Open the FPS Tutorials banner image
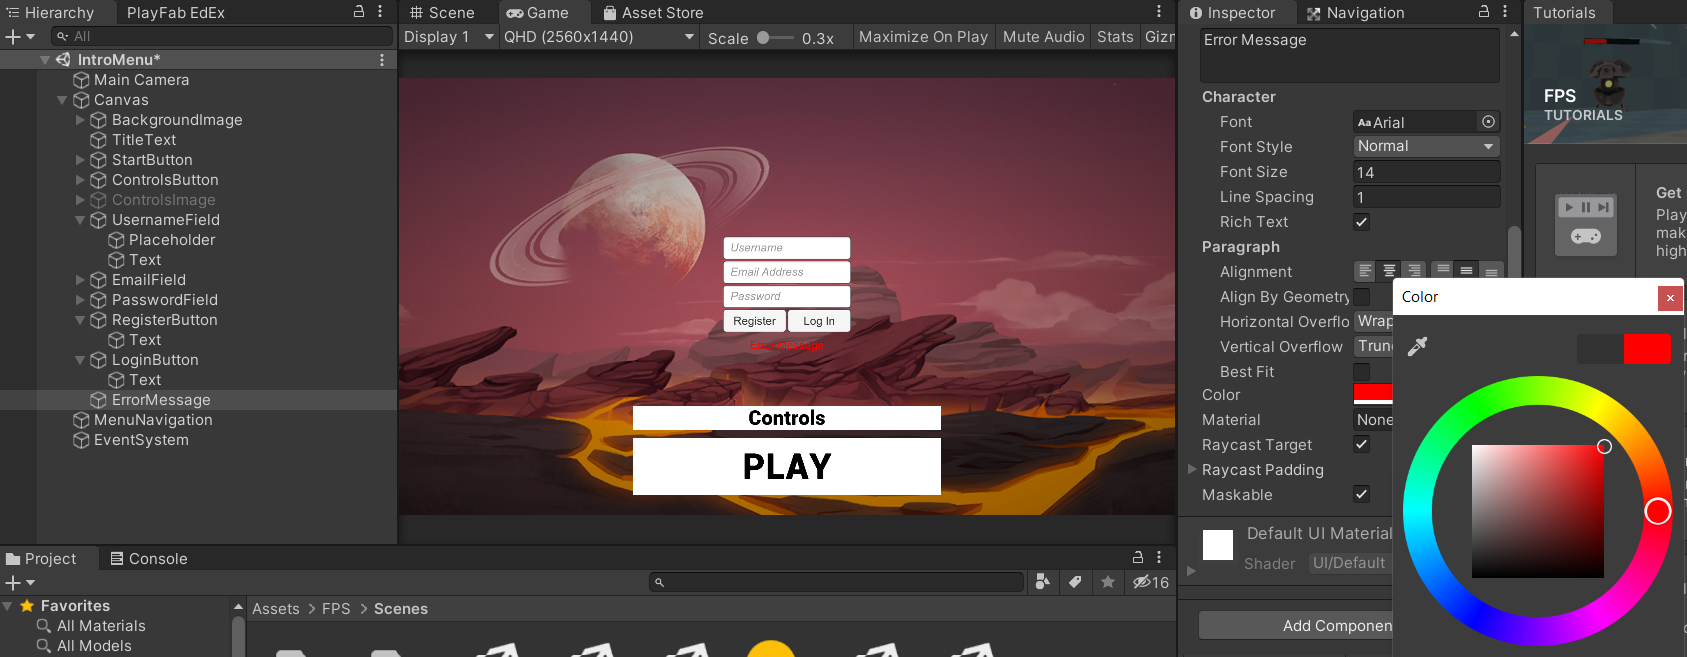Image resolution: width=1687 pixels, height=657 pixels. coord(1605,85)
